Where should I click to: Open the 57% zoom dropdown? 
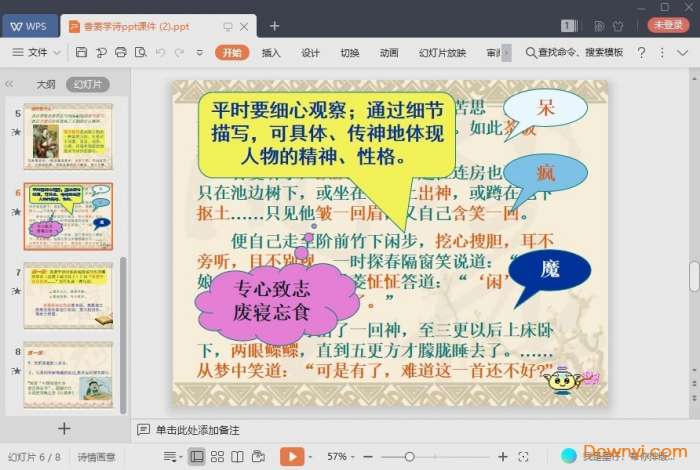341,457
